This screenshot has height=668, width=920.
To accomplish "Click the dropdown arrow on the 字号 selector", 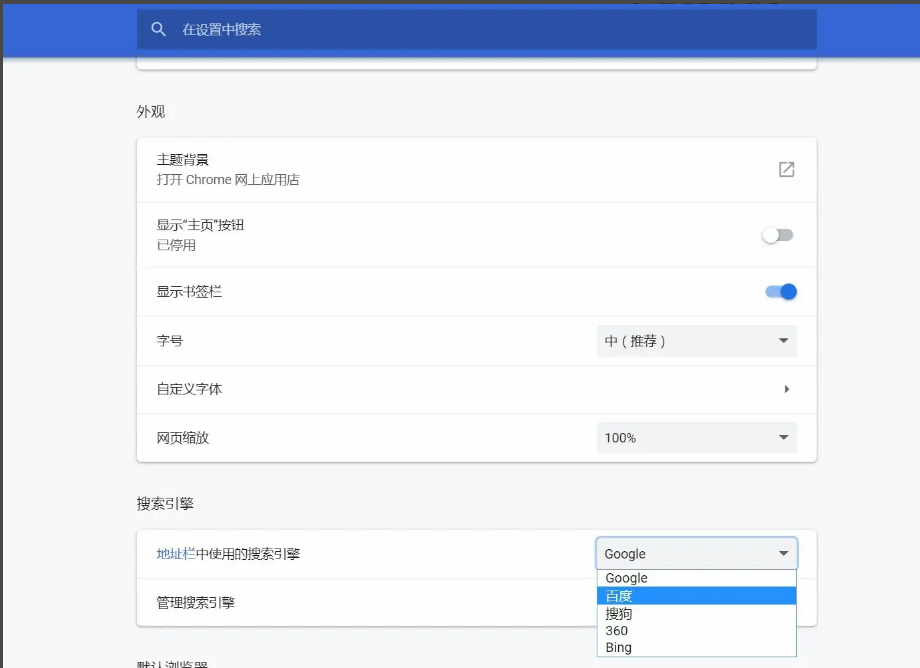I will (784, 340).
